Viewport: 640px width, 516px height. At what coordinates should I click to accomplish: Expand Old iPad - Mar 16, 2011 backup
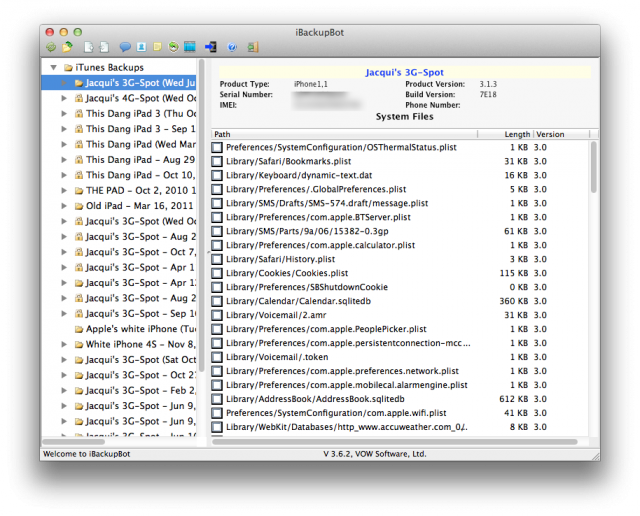pos(64,206)
